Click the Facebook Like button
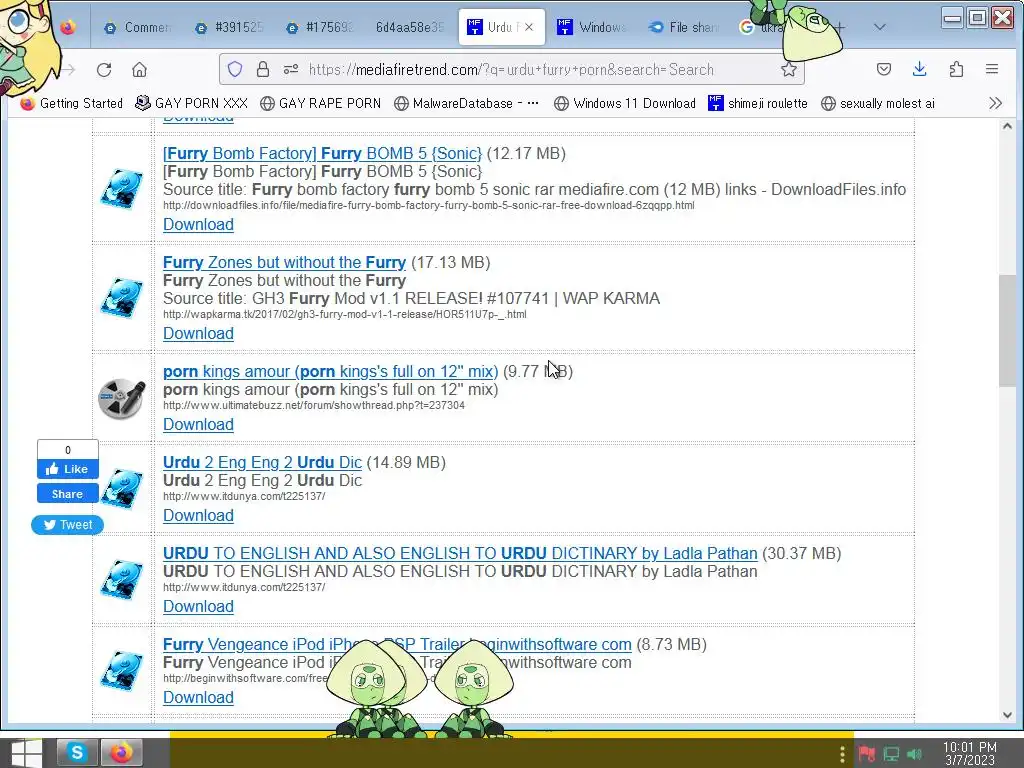 (67, 469)
